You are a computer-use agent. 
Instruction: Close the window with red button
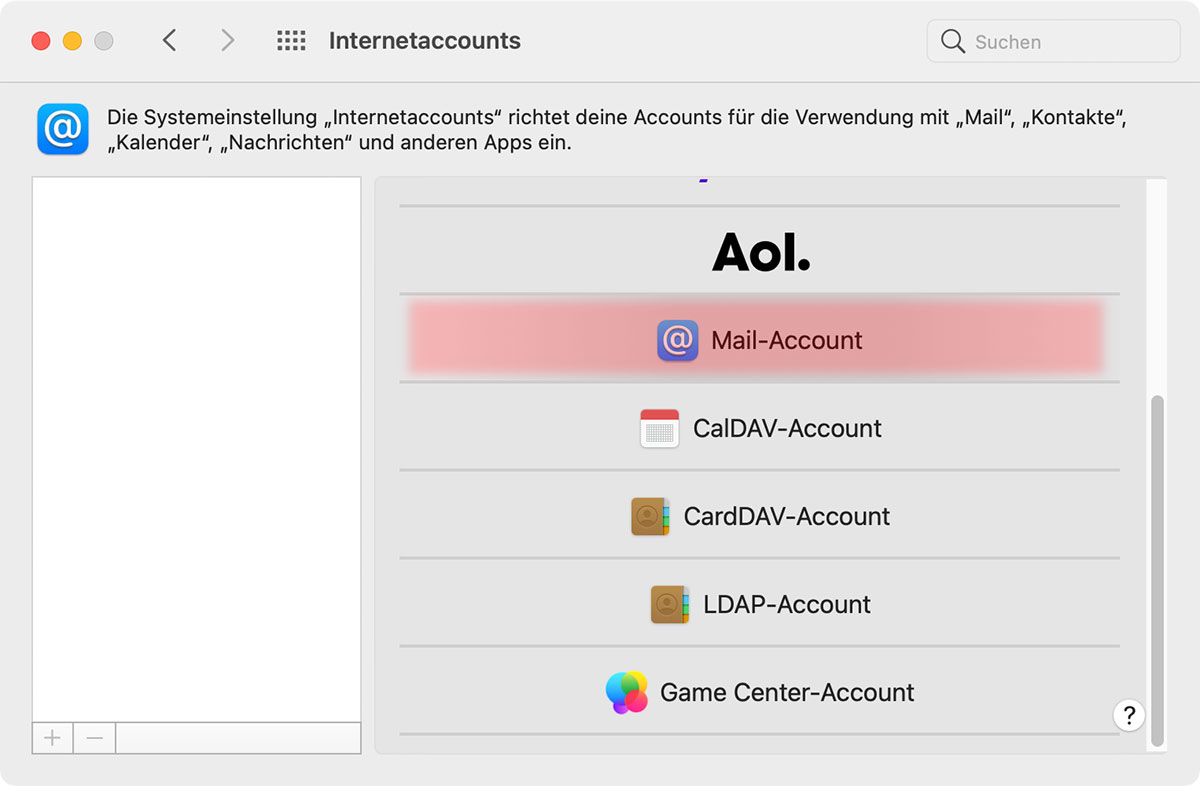[41, 41]
